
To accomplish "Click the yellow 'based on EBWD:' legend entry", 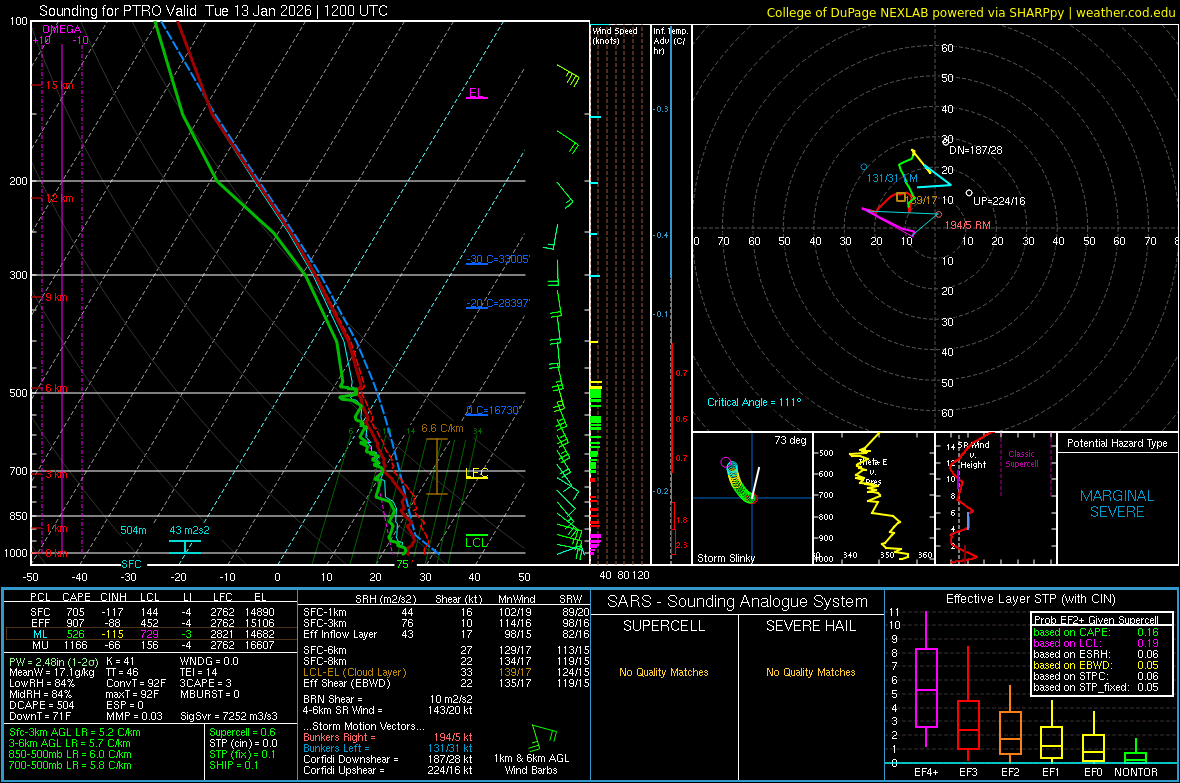I will coord(1071,665).
